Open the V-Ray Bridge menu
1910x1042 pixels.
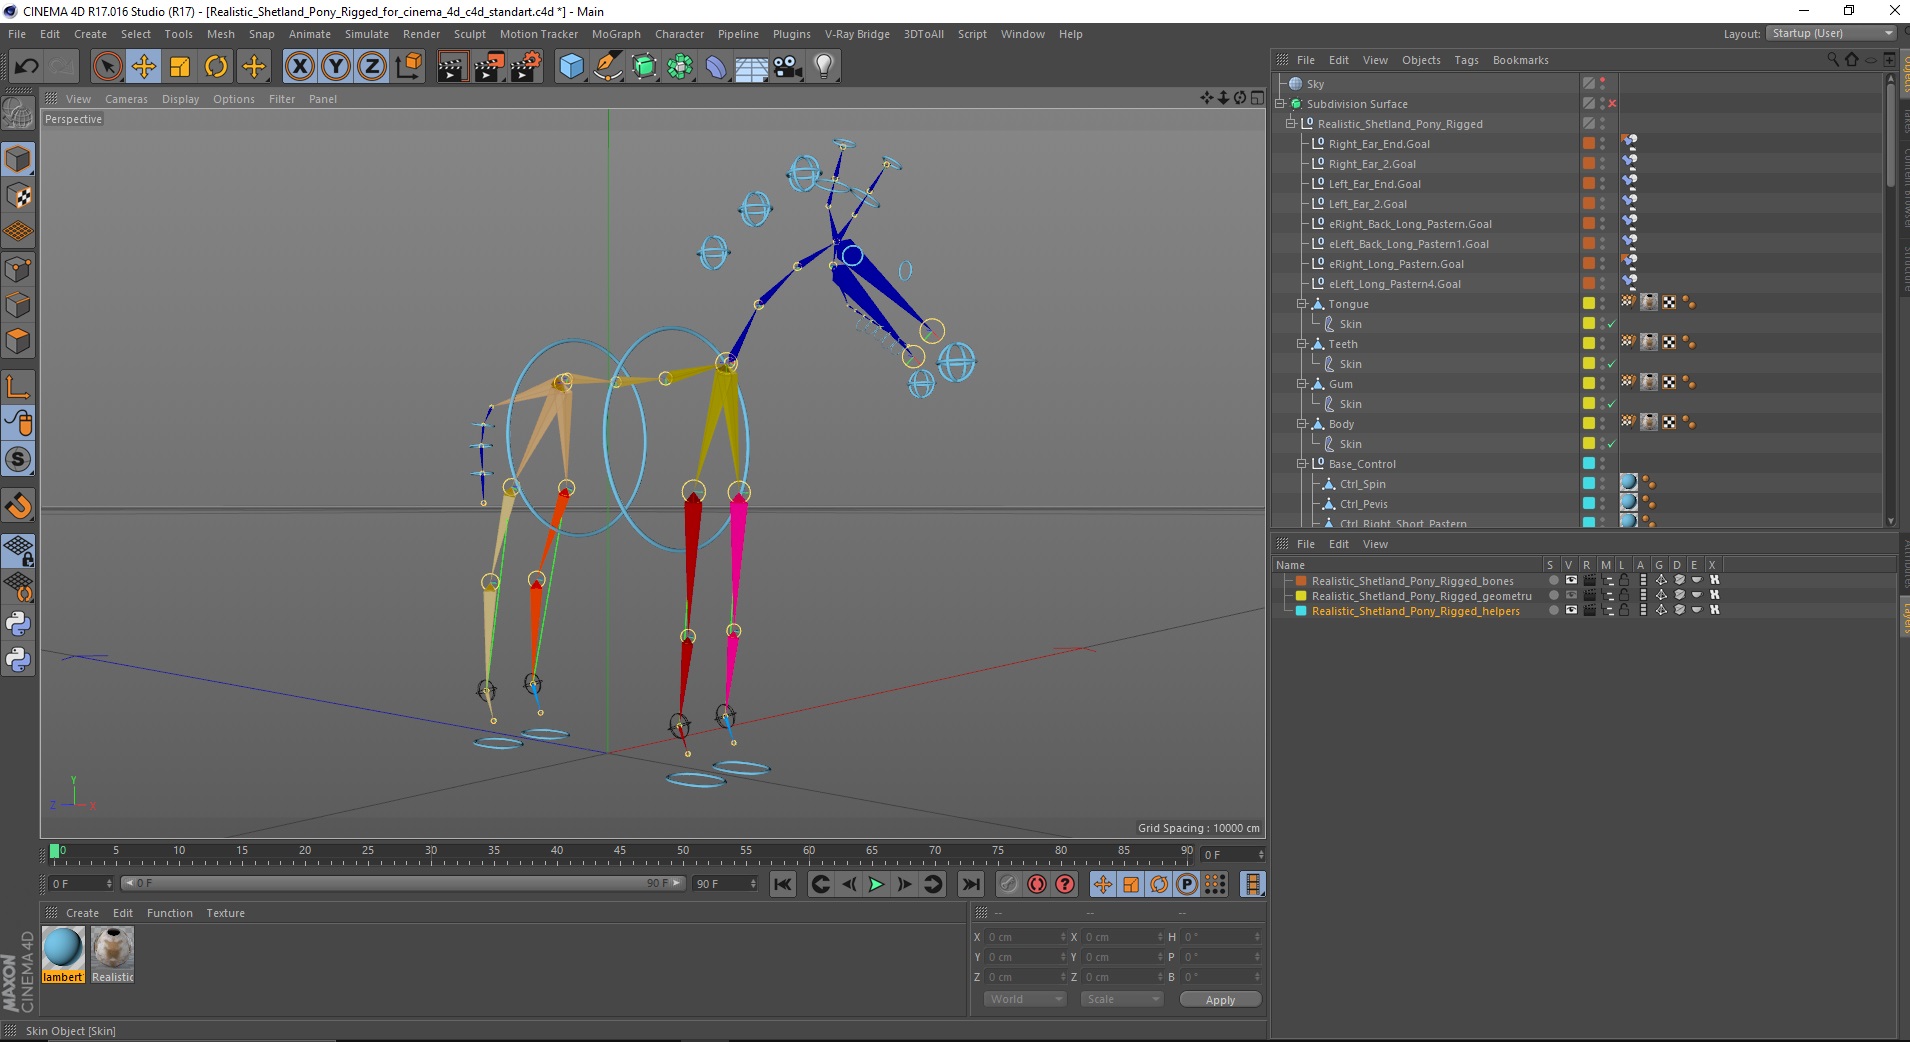[857, 34]
